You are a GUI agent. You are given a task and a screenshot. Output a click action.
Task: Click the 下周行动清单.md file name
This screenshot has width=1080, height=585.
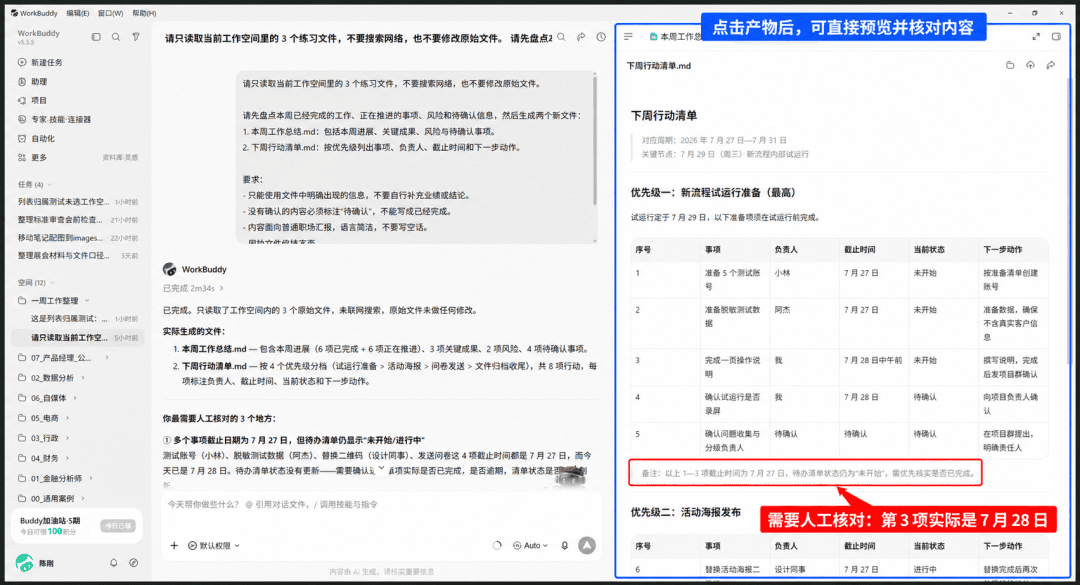coord(658,66)
